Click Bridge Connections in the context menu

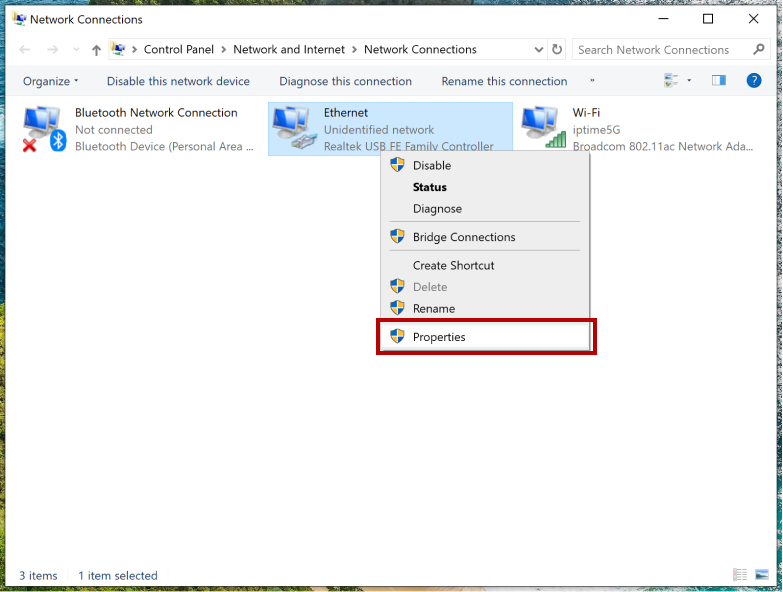click(x=464, y=237)
